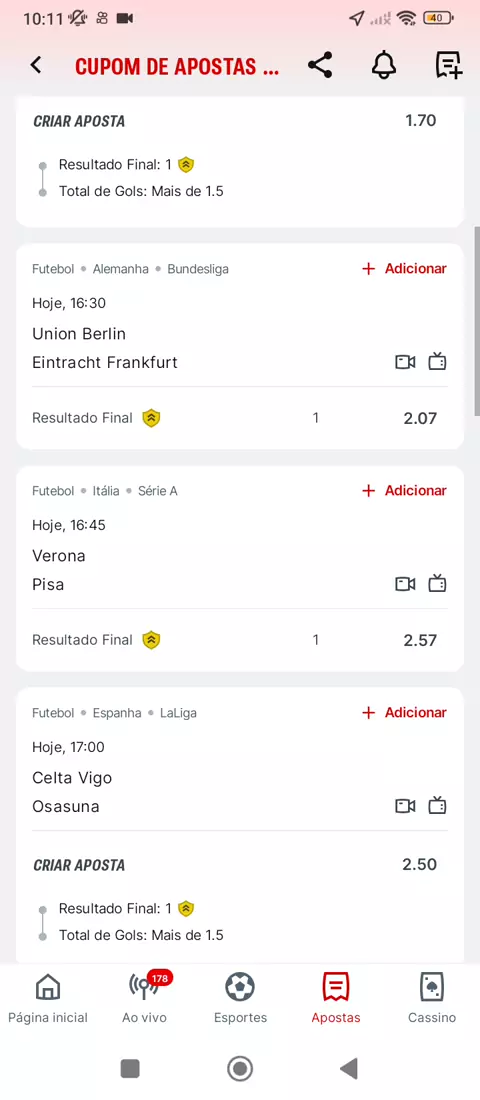This screenshot has width=480, height=1100.
Task: Select the 2.07 odds for Union Berlin
Action: pos(420,419)
